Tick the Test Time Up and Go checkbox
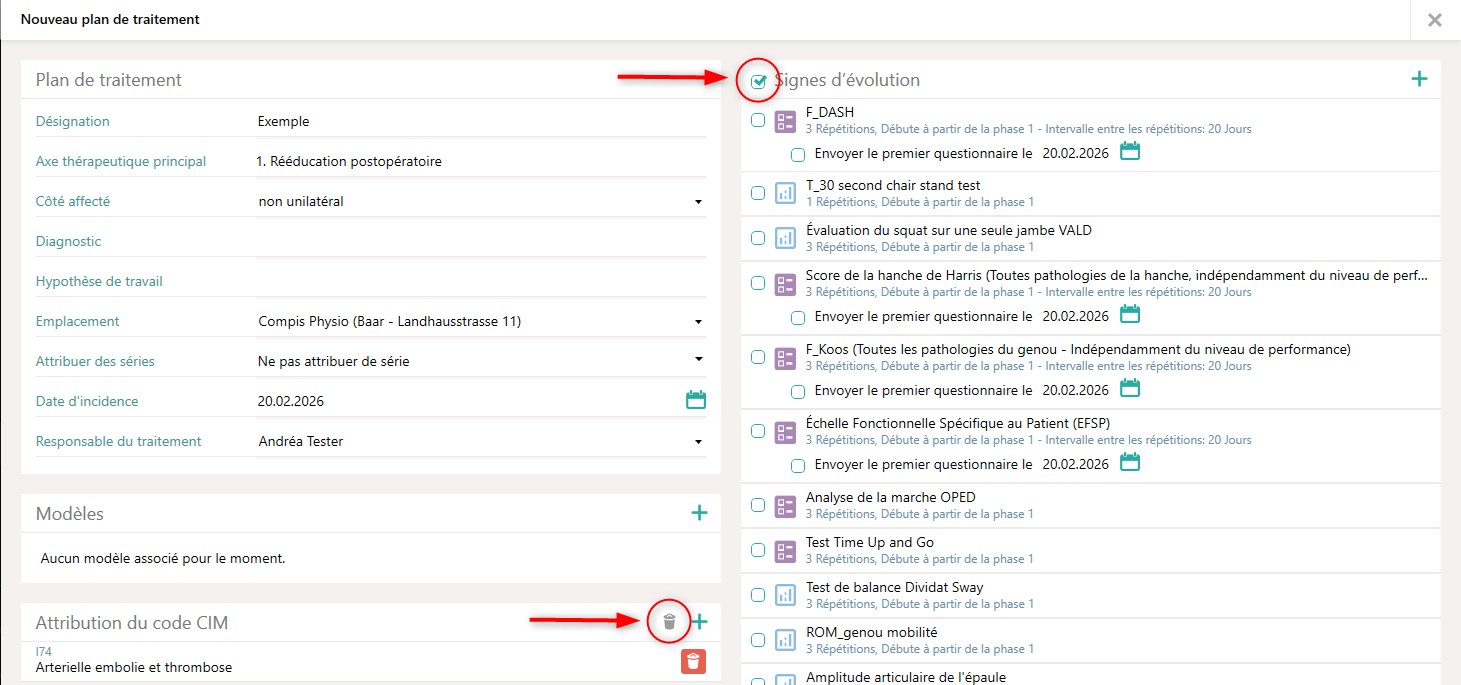Image resolution: width=1461 pixels, height=685 pixels. coord(758,550)
